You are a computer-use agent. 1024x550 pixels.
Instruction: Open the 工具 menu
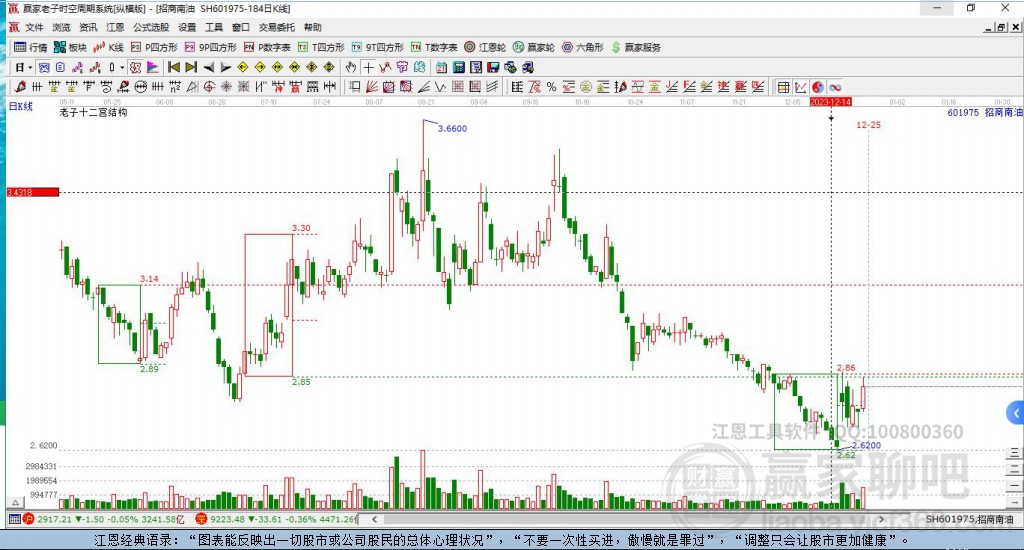[x=214, y=27]
